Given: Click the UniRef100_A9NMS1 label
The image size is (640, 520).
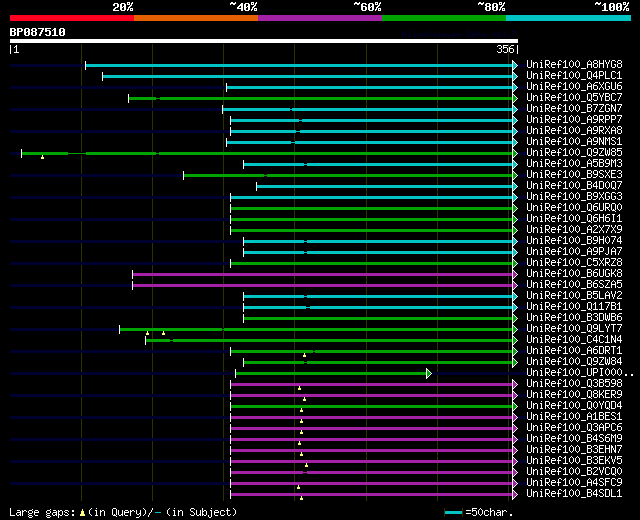Looking at the screenshot, I should (574, 142).
